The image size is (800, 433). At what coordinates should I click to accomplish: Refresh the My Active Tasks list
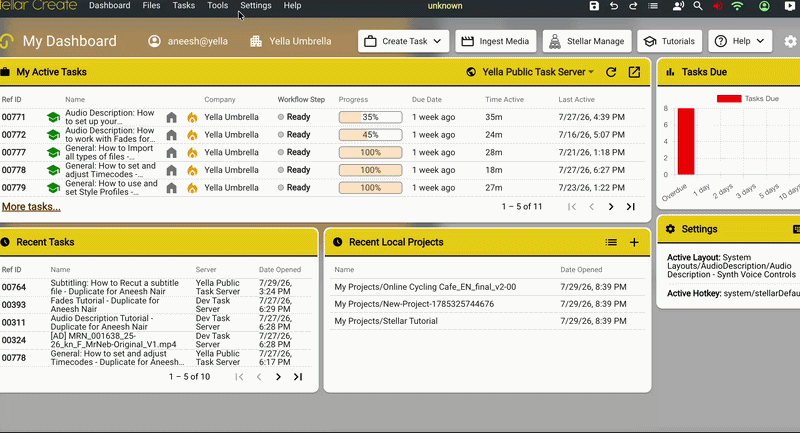pos(611,72)
